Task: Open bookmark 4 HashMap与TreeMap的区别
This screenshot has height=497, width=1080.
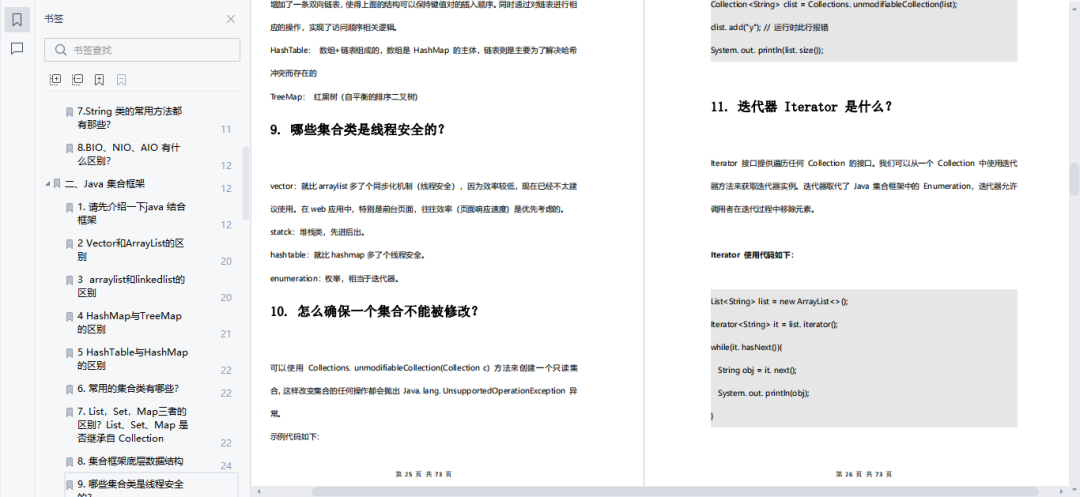Action: coord(129,323)
